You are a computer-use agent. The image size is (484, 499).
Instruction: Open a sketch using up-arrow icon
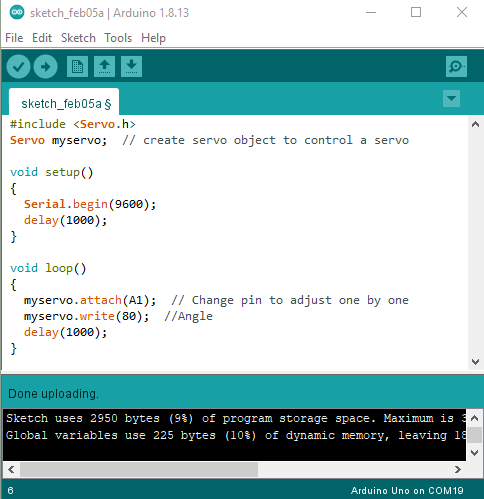click(104, 67)
